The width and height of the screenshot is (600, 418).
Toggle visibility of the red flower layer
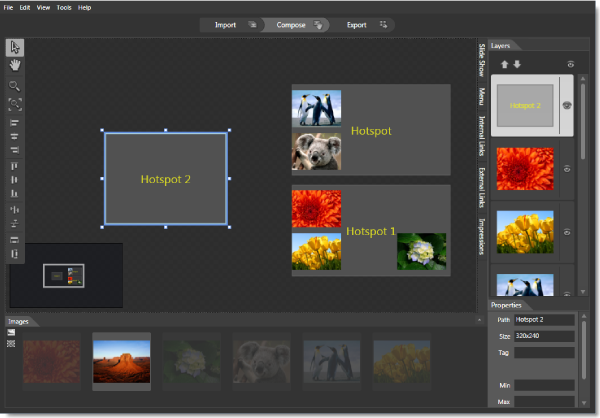pyautogui.click(x=566, y=168)
